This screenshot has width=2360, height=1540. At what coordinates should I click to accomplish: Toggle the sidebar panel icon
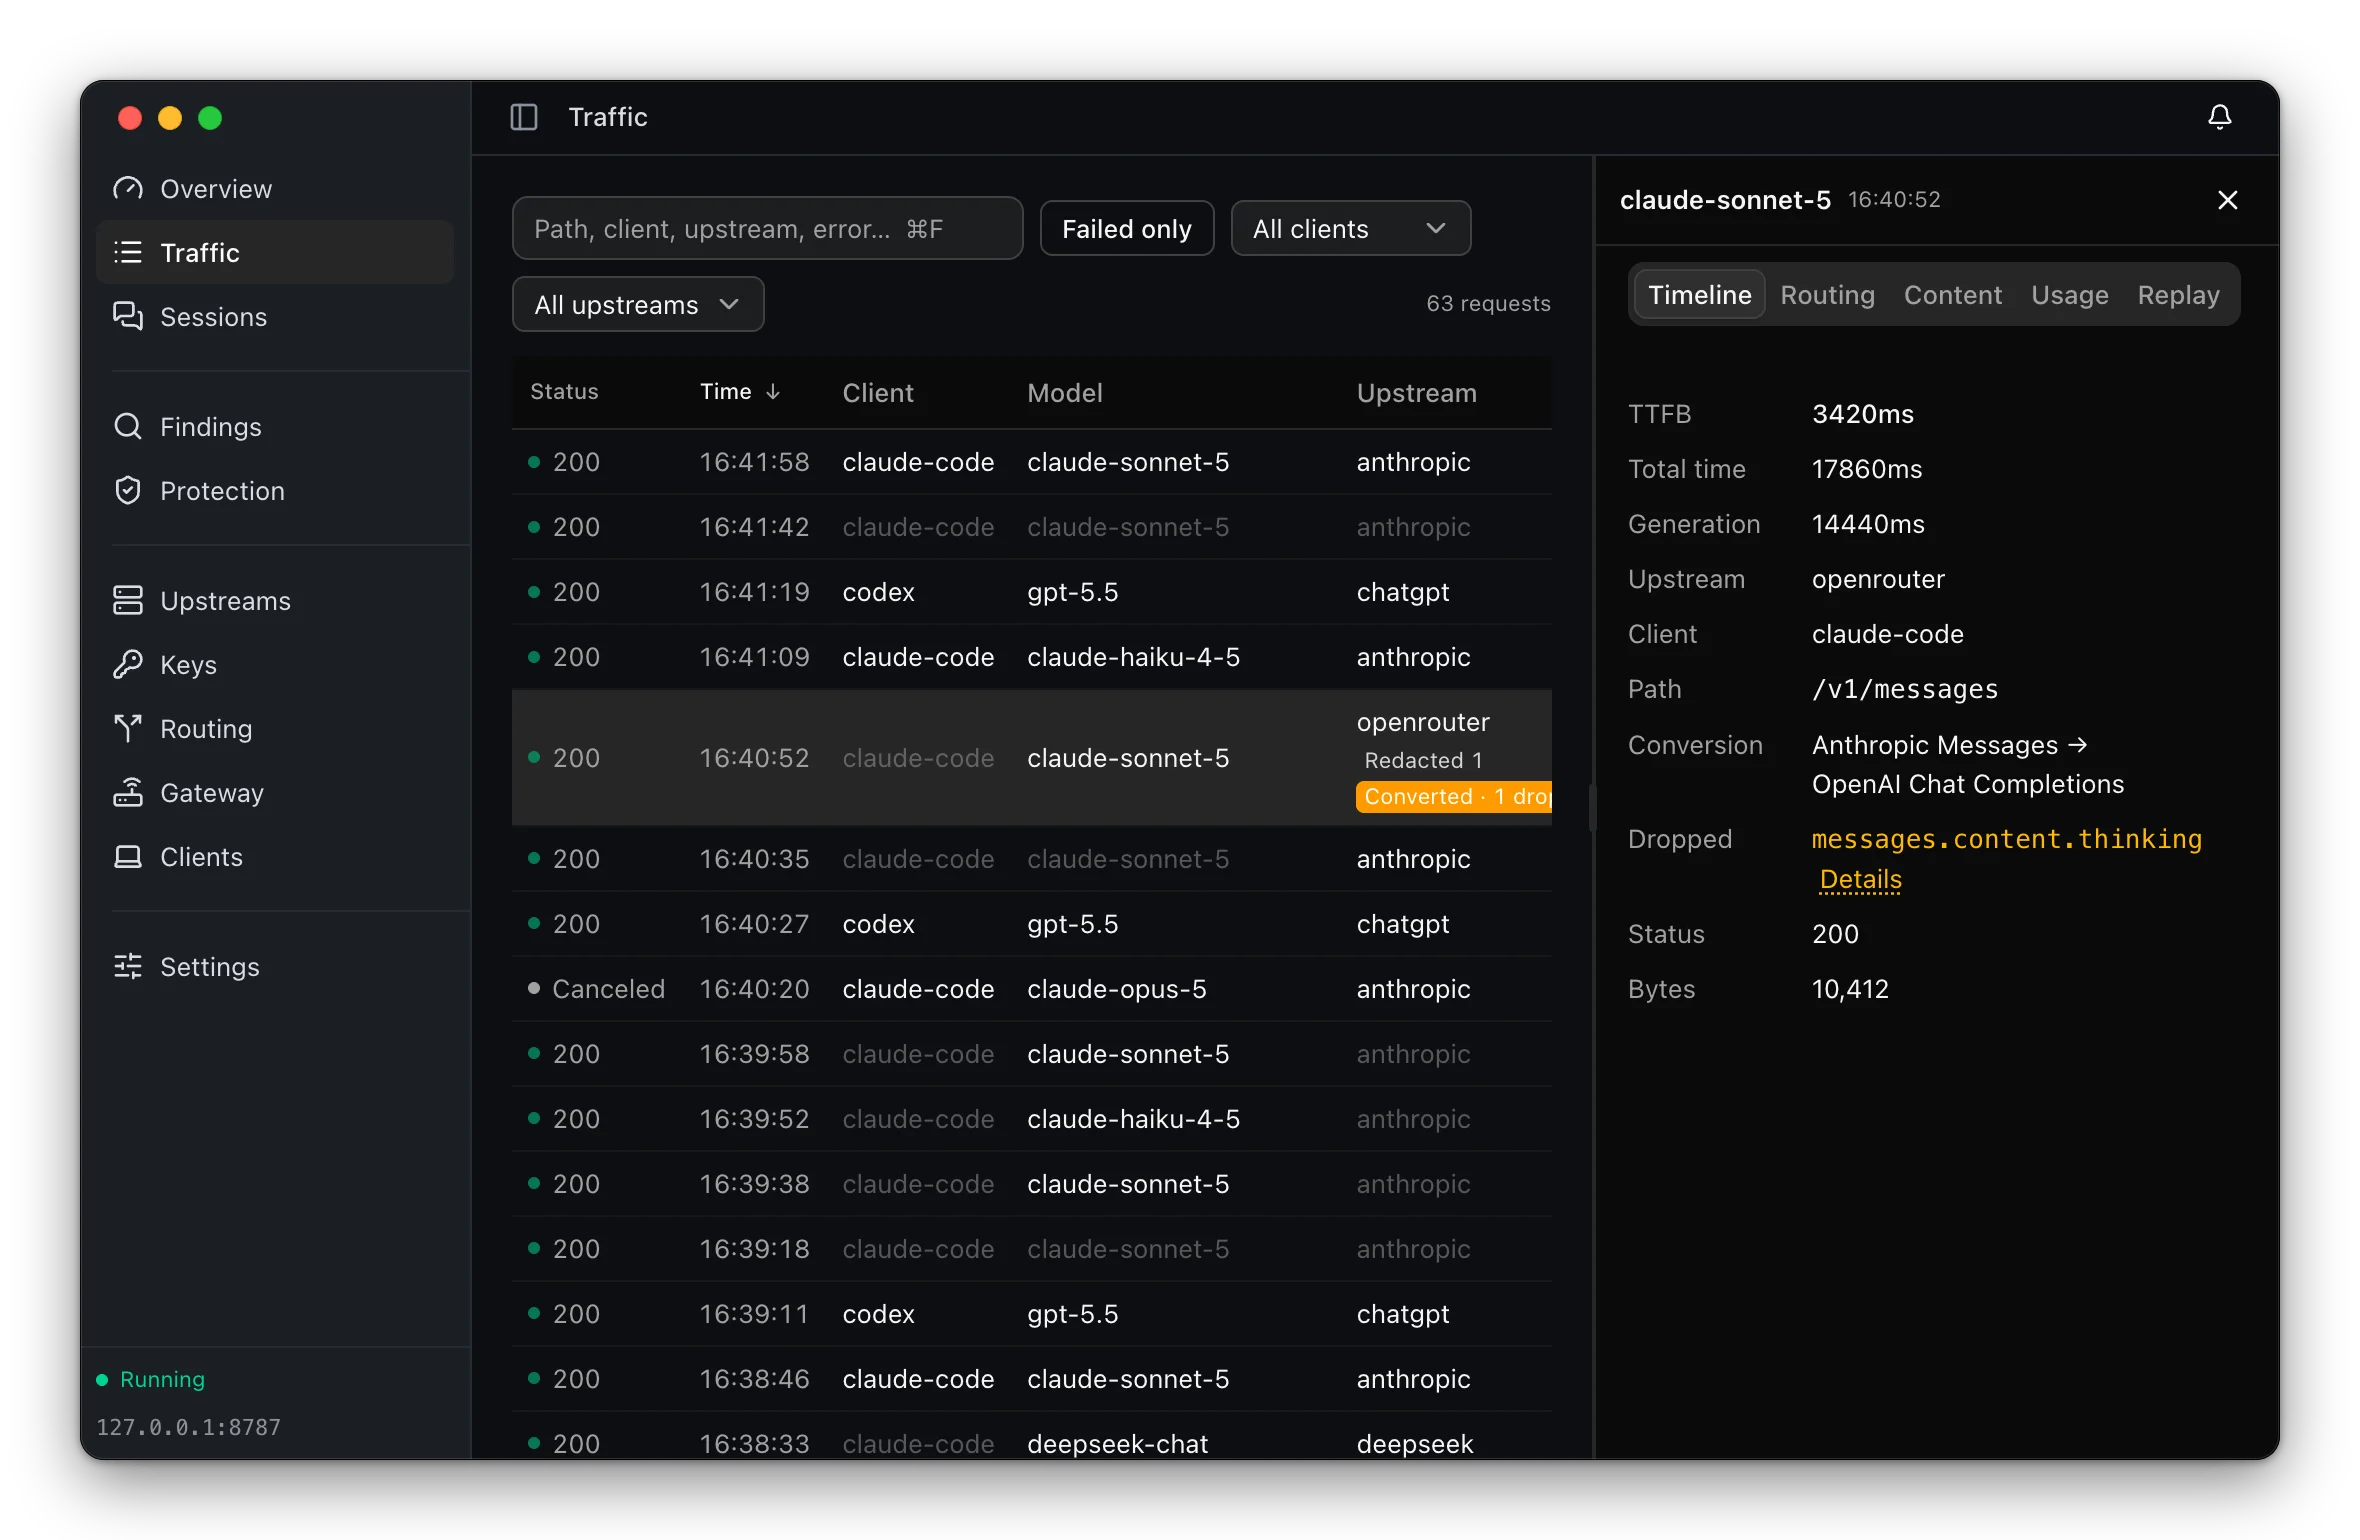pyautogui.click(x=524, y=117)
